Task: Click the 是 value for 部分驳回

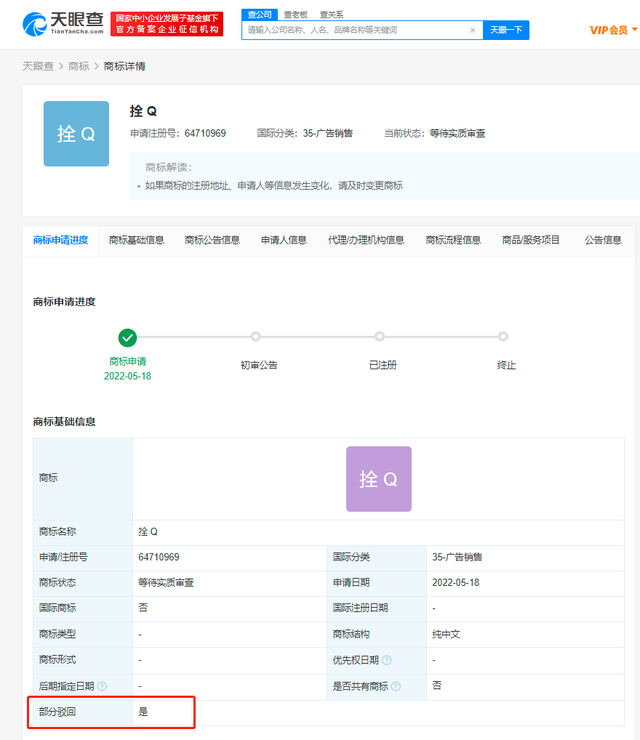Action: (143, 712)
